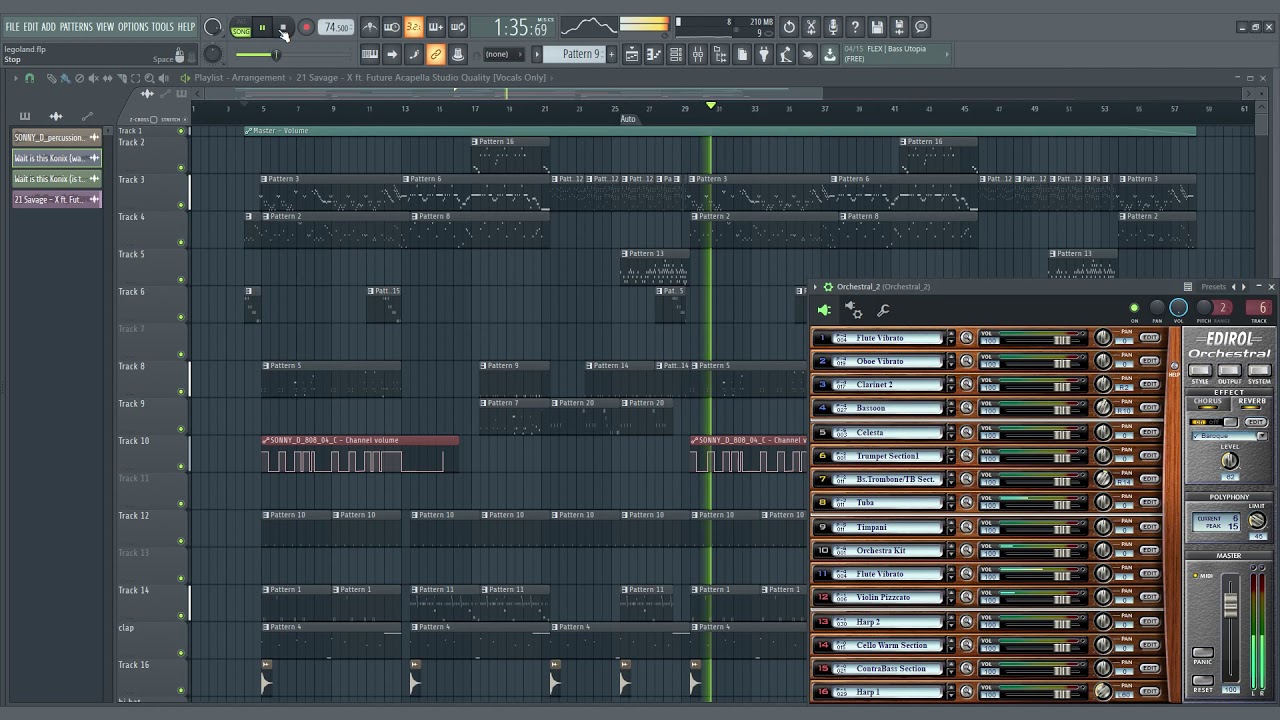1280x720 pixels.
Task: Open Presets list in Orchestral_2 window
Action: 1213,287
